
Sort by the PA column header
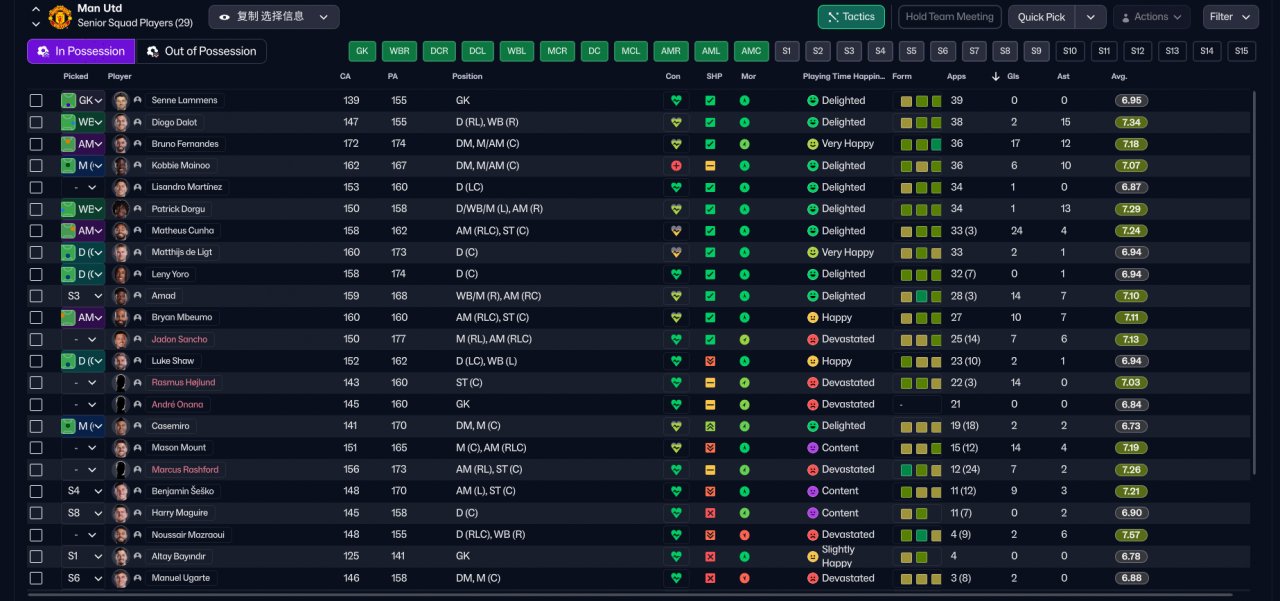pos(393,77)
